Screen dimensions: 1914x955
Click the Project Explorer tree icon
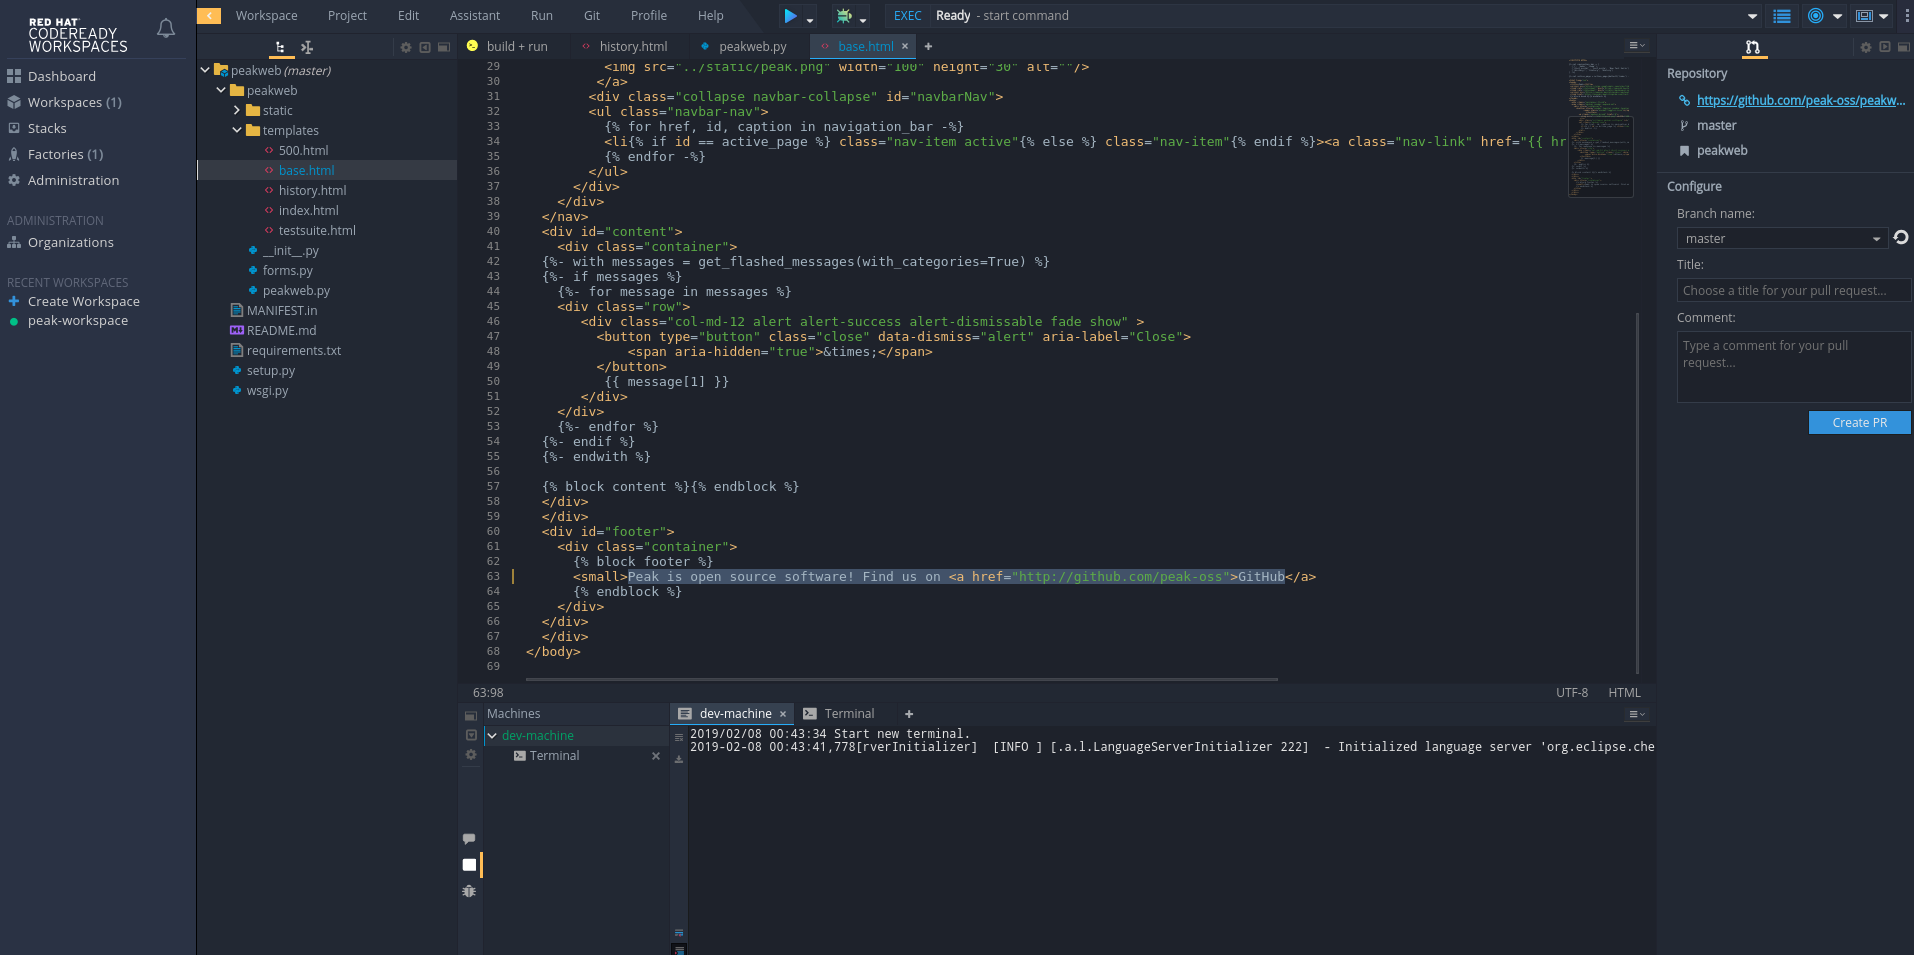click(280, 47)
